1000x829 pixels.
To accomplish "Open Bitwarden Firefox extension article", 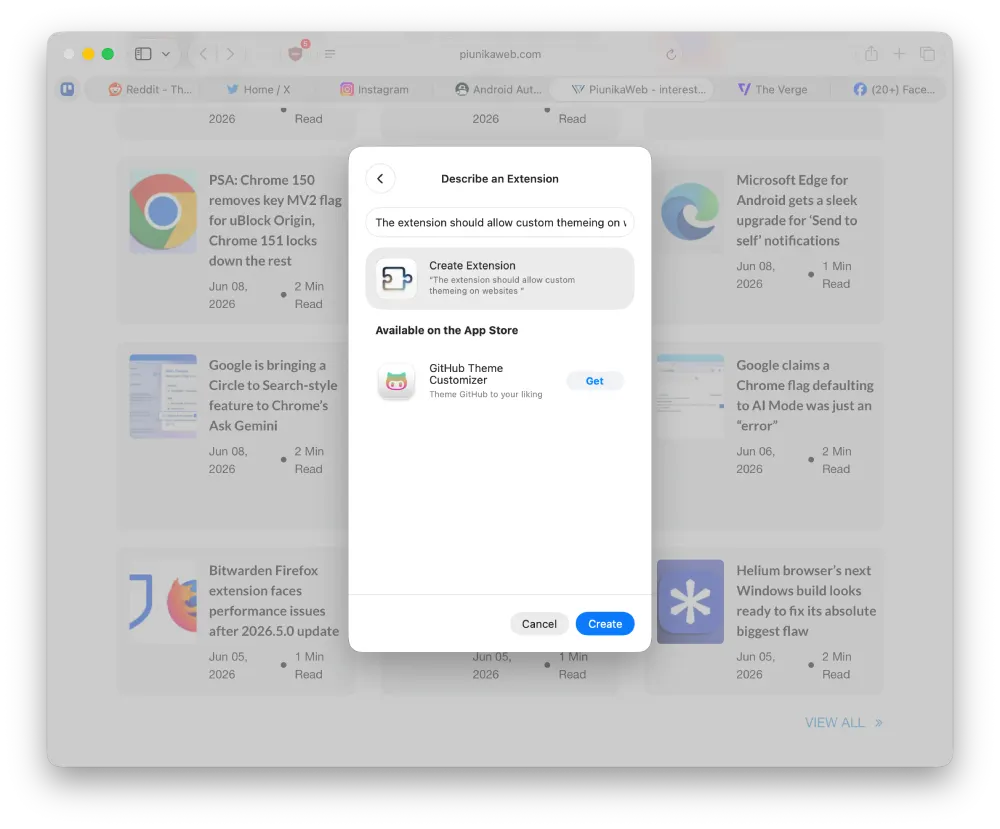I will coord(274,601).
